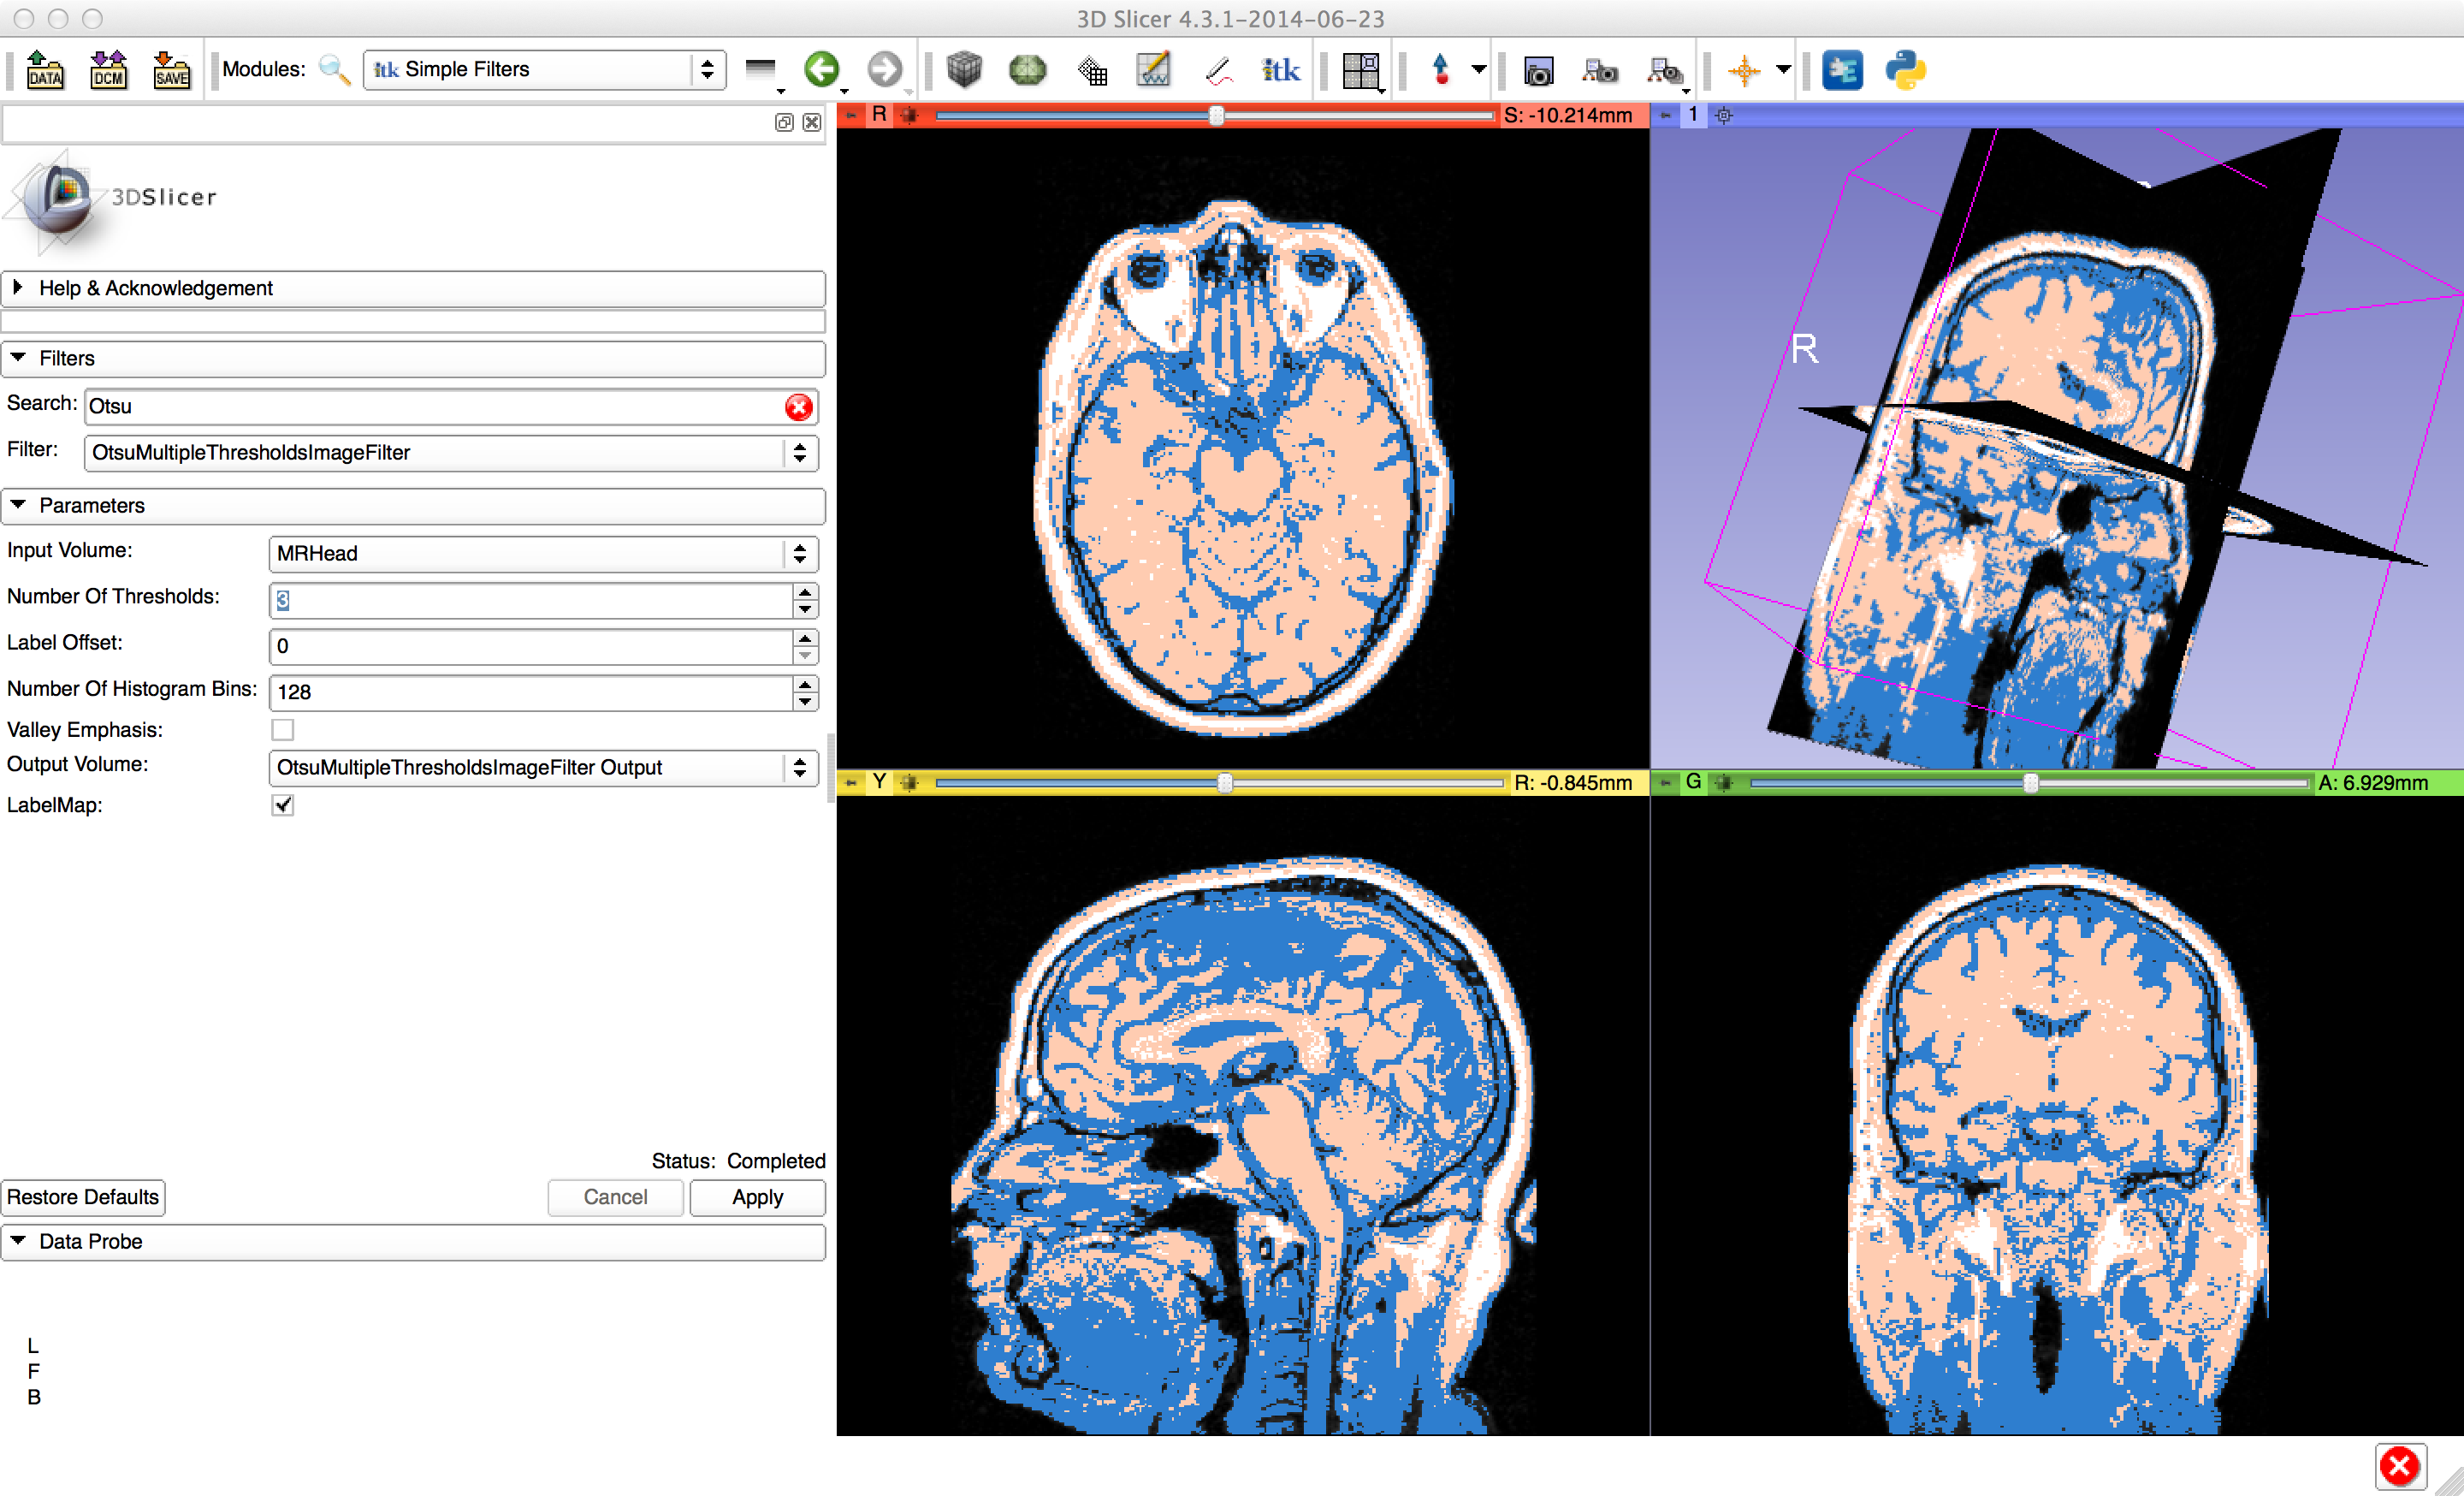Go back with green arrow module history

pos(822,70)
